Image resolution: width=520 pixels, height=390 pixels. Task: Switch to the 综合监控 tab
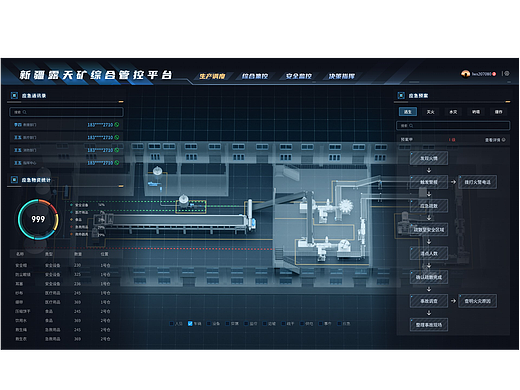click(255, 76)
